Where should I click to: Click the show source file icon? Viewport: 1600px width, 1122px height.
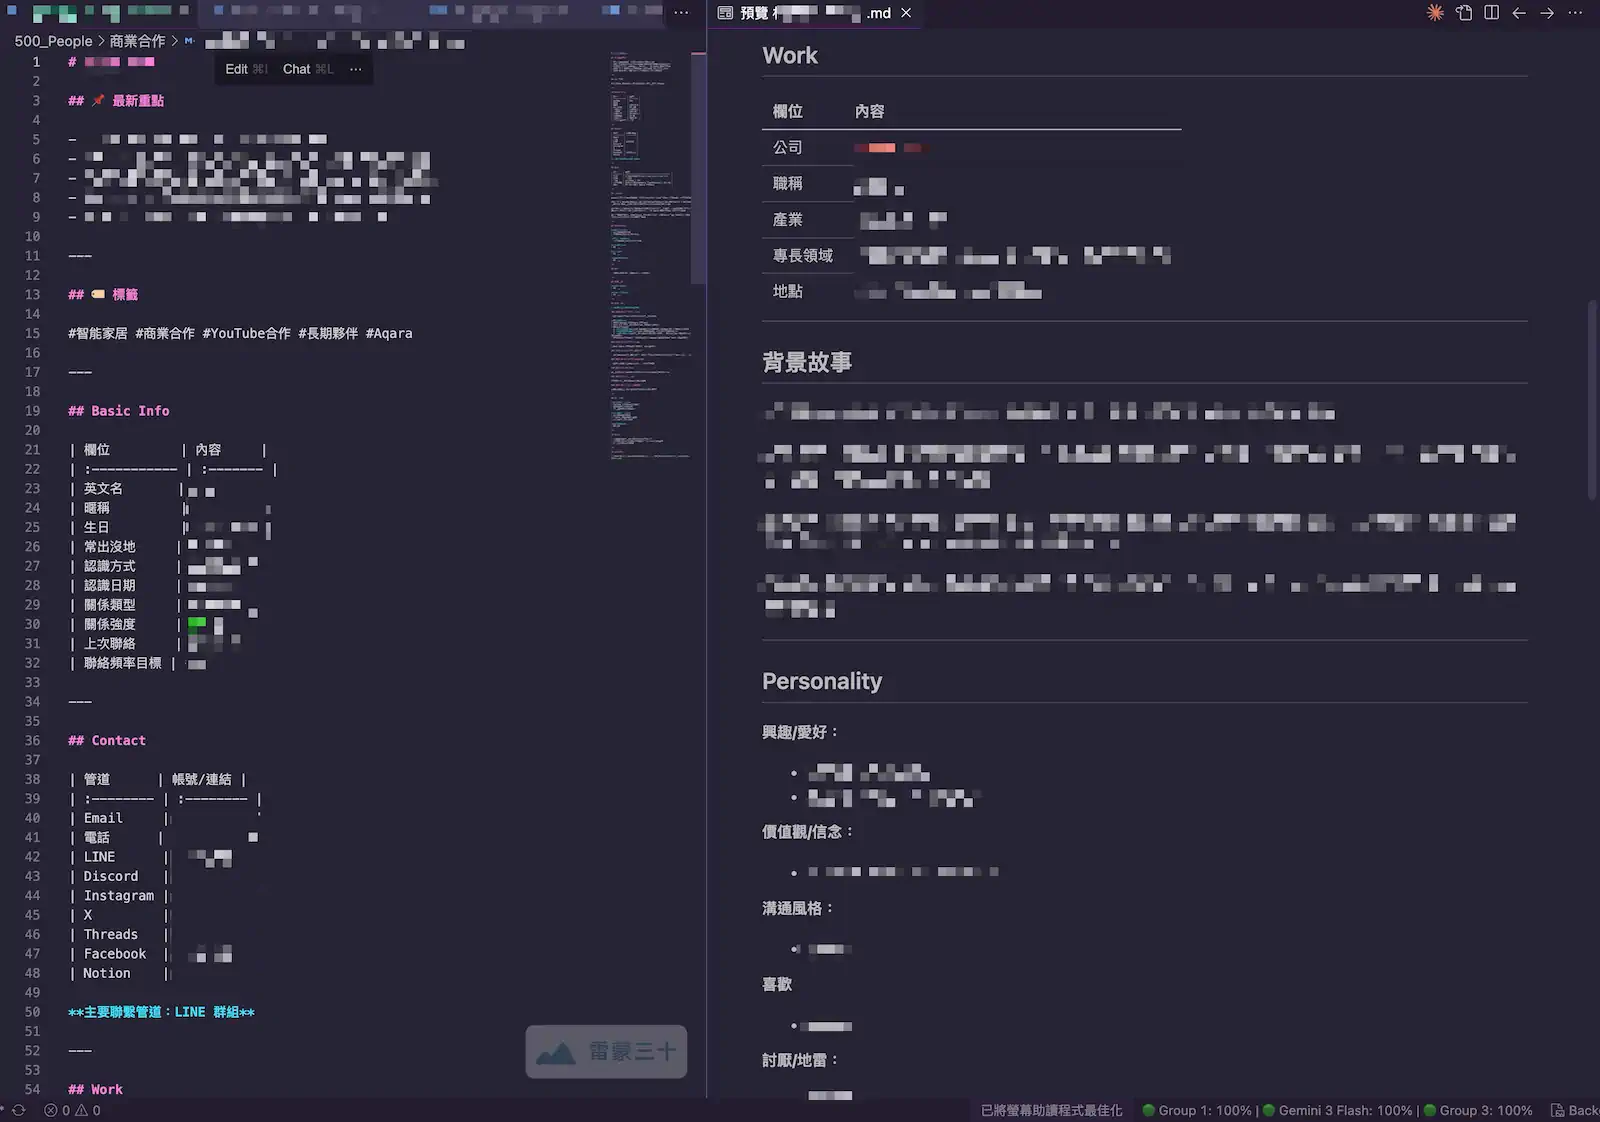click(x=1464, y=13)
